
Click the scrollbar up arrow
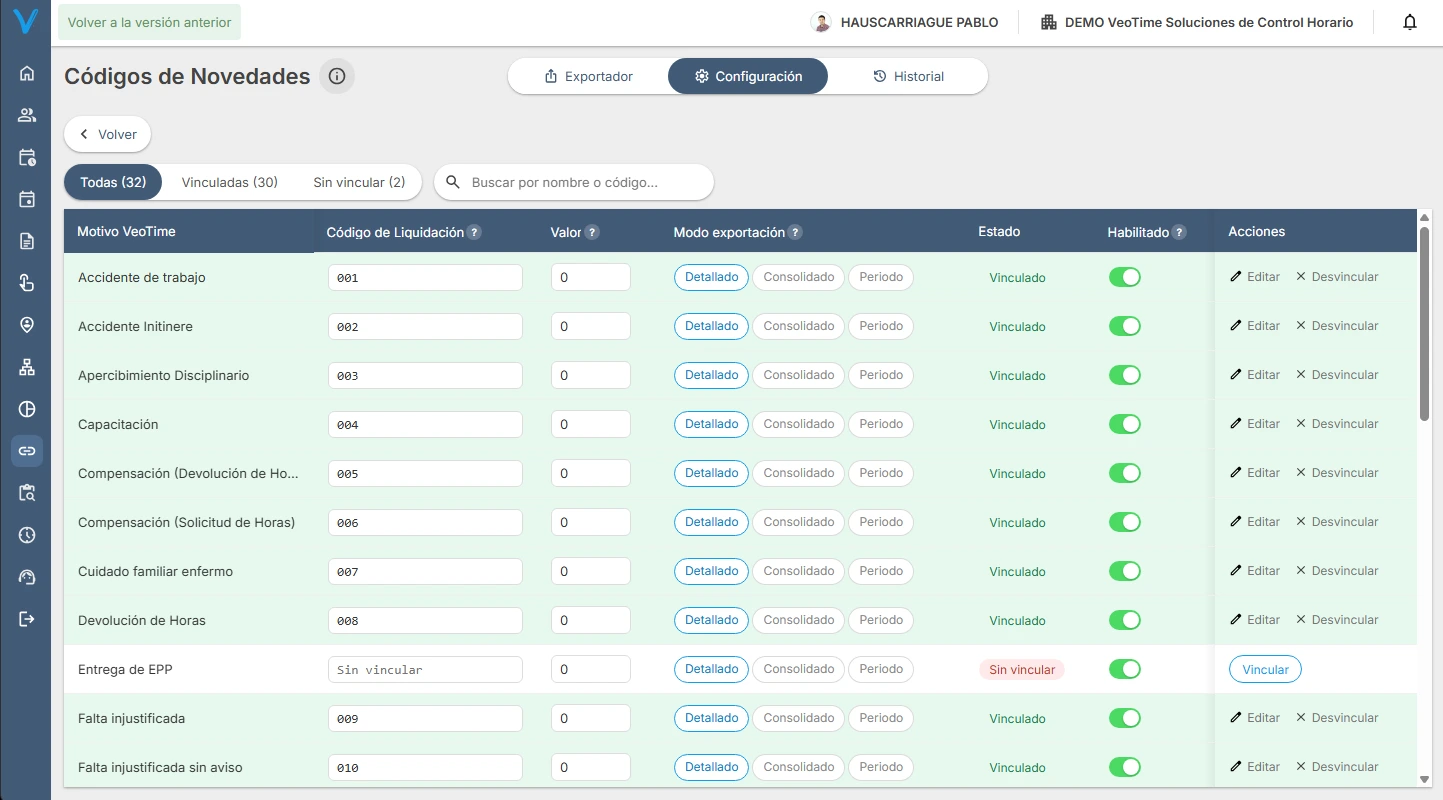pos(1424,217)
